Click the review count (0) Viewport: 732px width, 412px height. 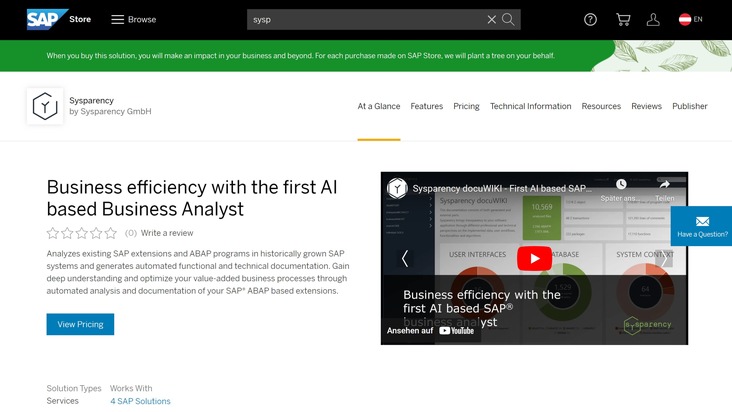131,233
